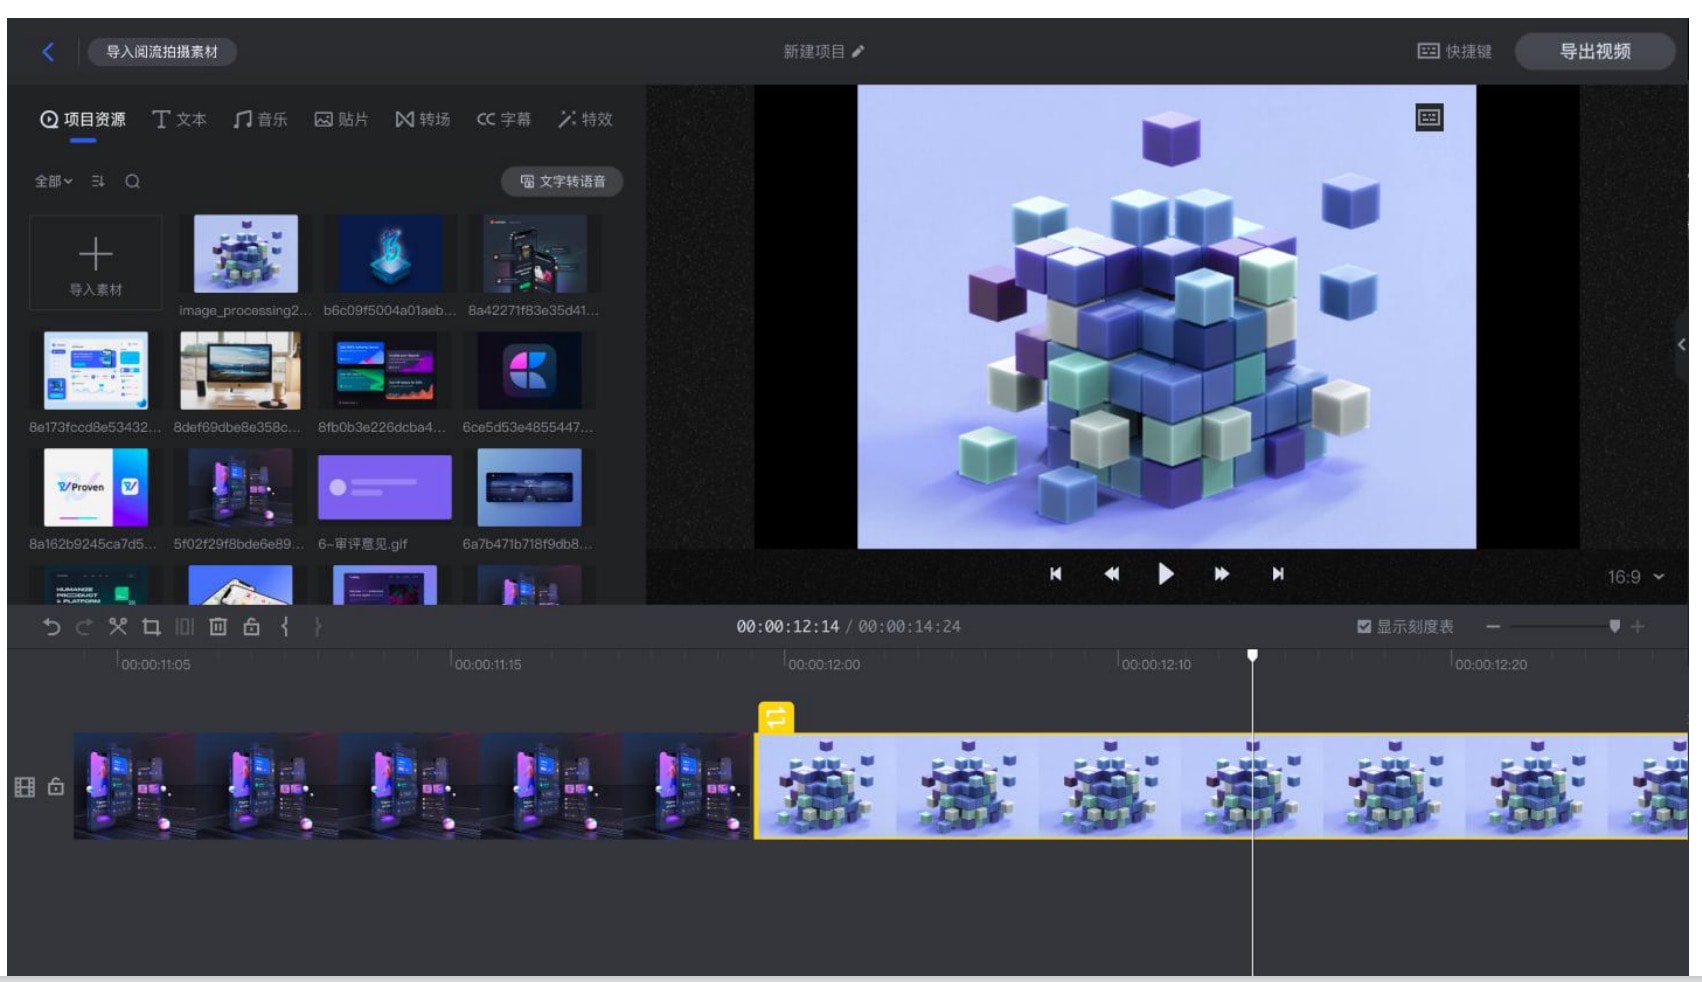Select the 5f02f29f8bde6e89 thumbnail
Screen dimensions: 1702x982
coord(240,487)
